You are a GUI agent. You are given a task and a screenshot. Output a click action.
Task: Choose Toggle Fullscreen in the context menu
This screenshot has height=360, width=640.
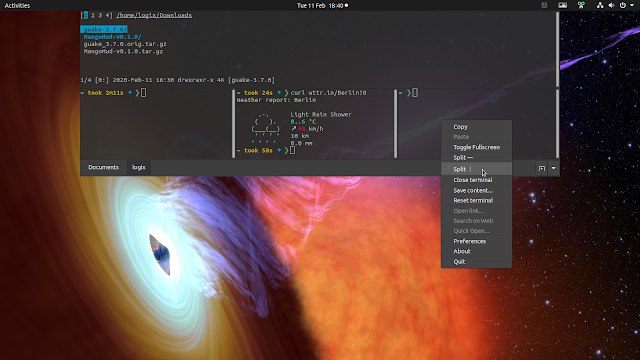pos(476,147)
